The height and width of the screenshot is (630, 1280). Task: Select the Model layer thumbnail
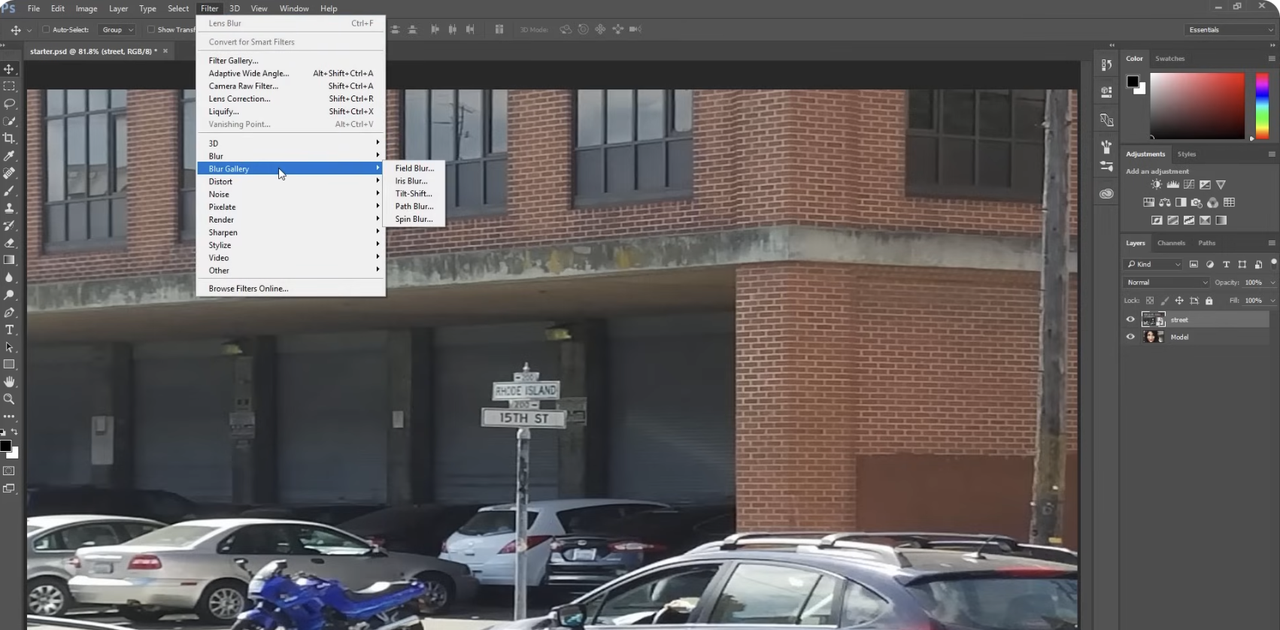point(1153,337)
